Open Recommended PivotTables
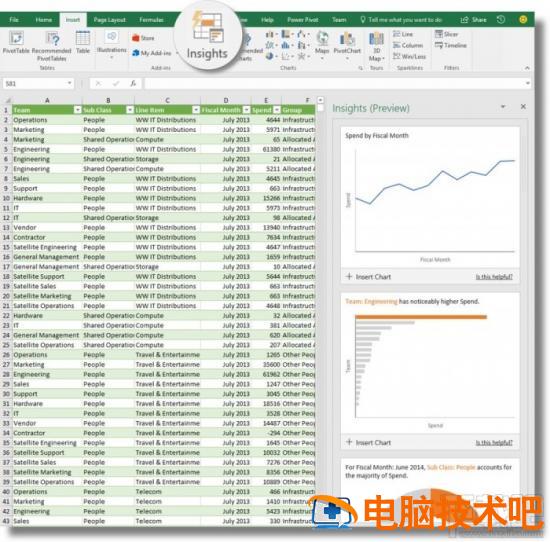Viewport: 550px width, 542px height. coord(52,46)
